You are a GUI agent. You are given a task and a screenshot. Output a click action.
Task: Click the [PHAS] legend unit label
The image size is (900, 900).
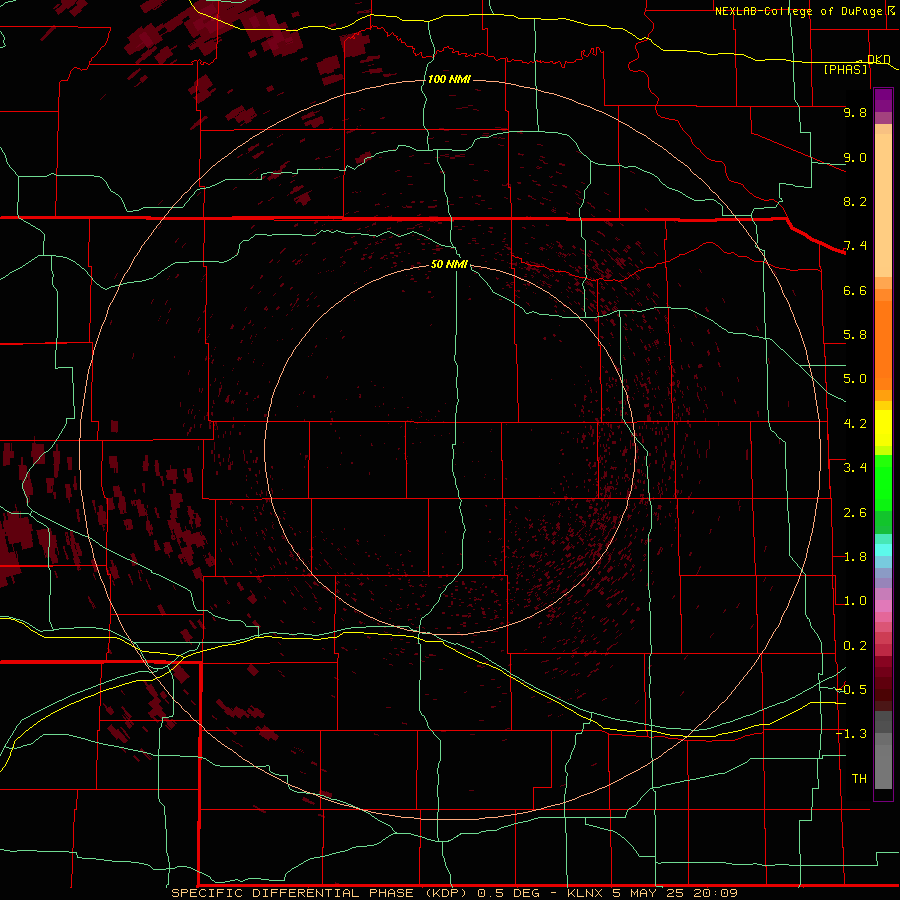pos(846,69)
